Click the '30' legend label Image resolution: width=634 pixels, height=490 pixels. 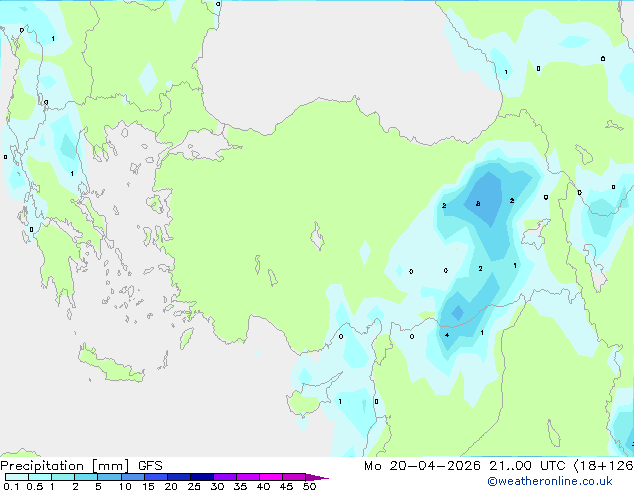[217, 486]
